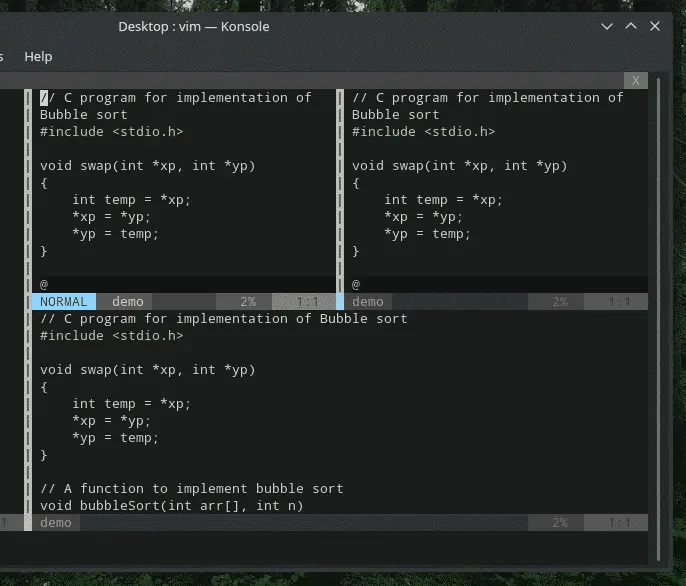Click 'void swap' line in top-right pane
This screenshot has width=686, height=586.
tap(459, 166)
